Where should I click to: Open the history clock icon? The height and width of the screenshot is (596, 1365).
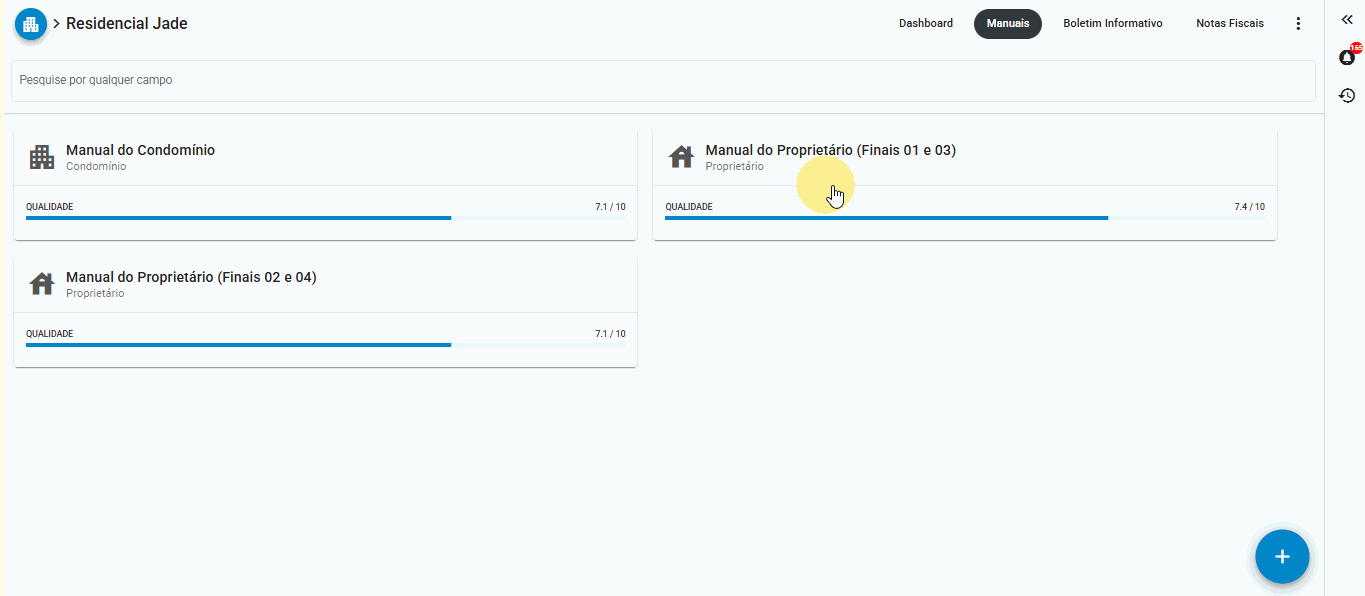coord(1347,96)
